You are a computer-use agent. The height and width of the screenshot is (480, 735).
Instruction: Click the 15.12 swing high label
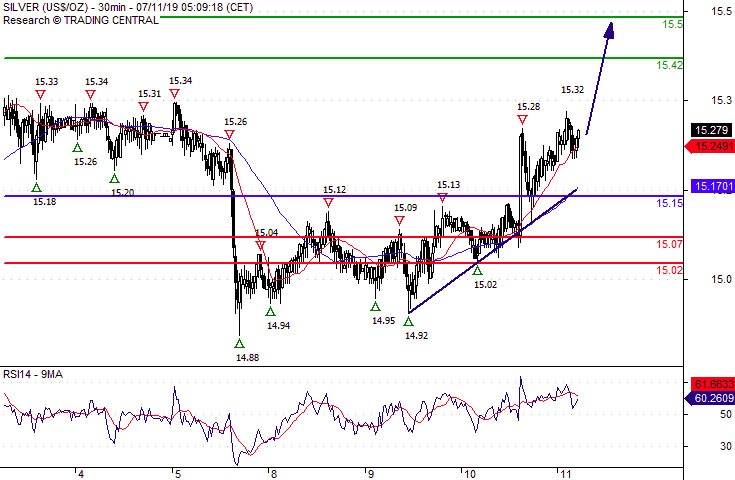point(334,190)
